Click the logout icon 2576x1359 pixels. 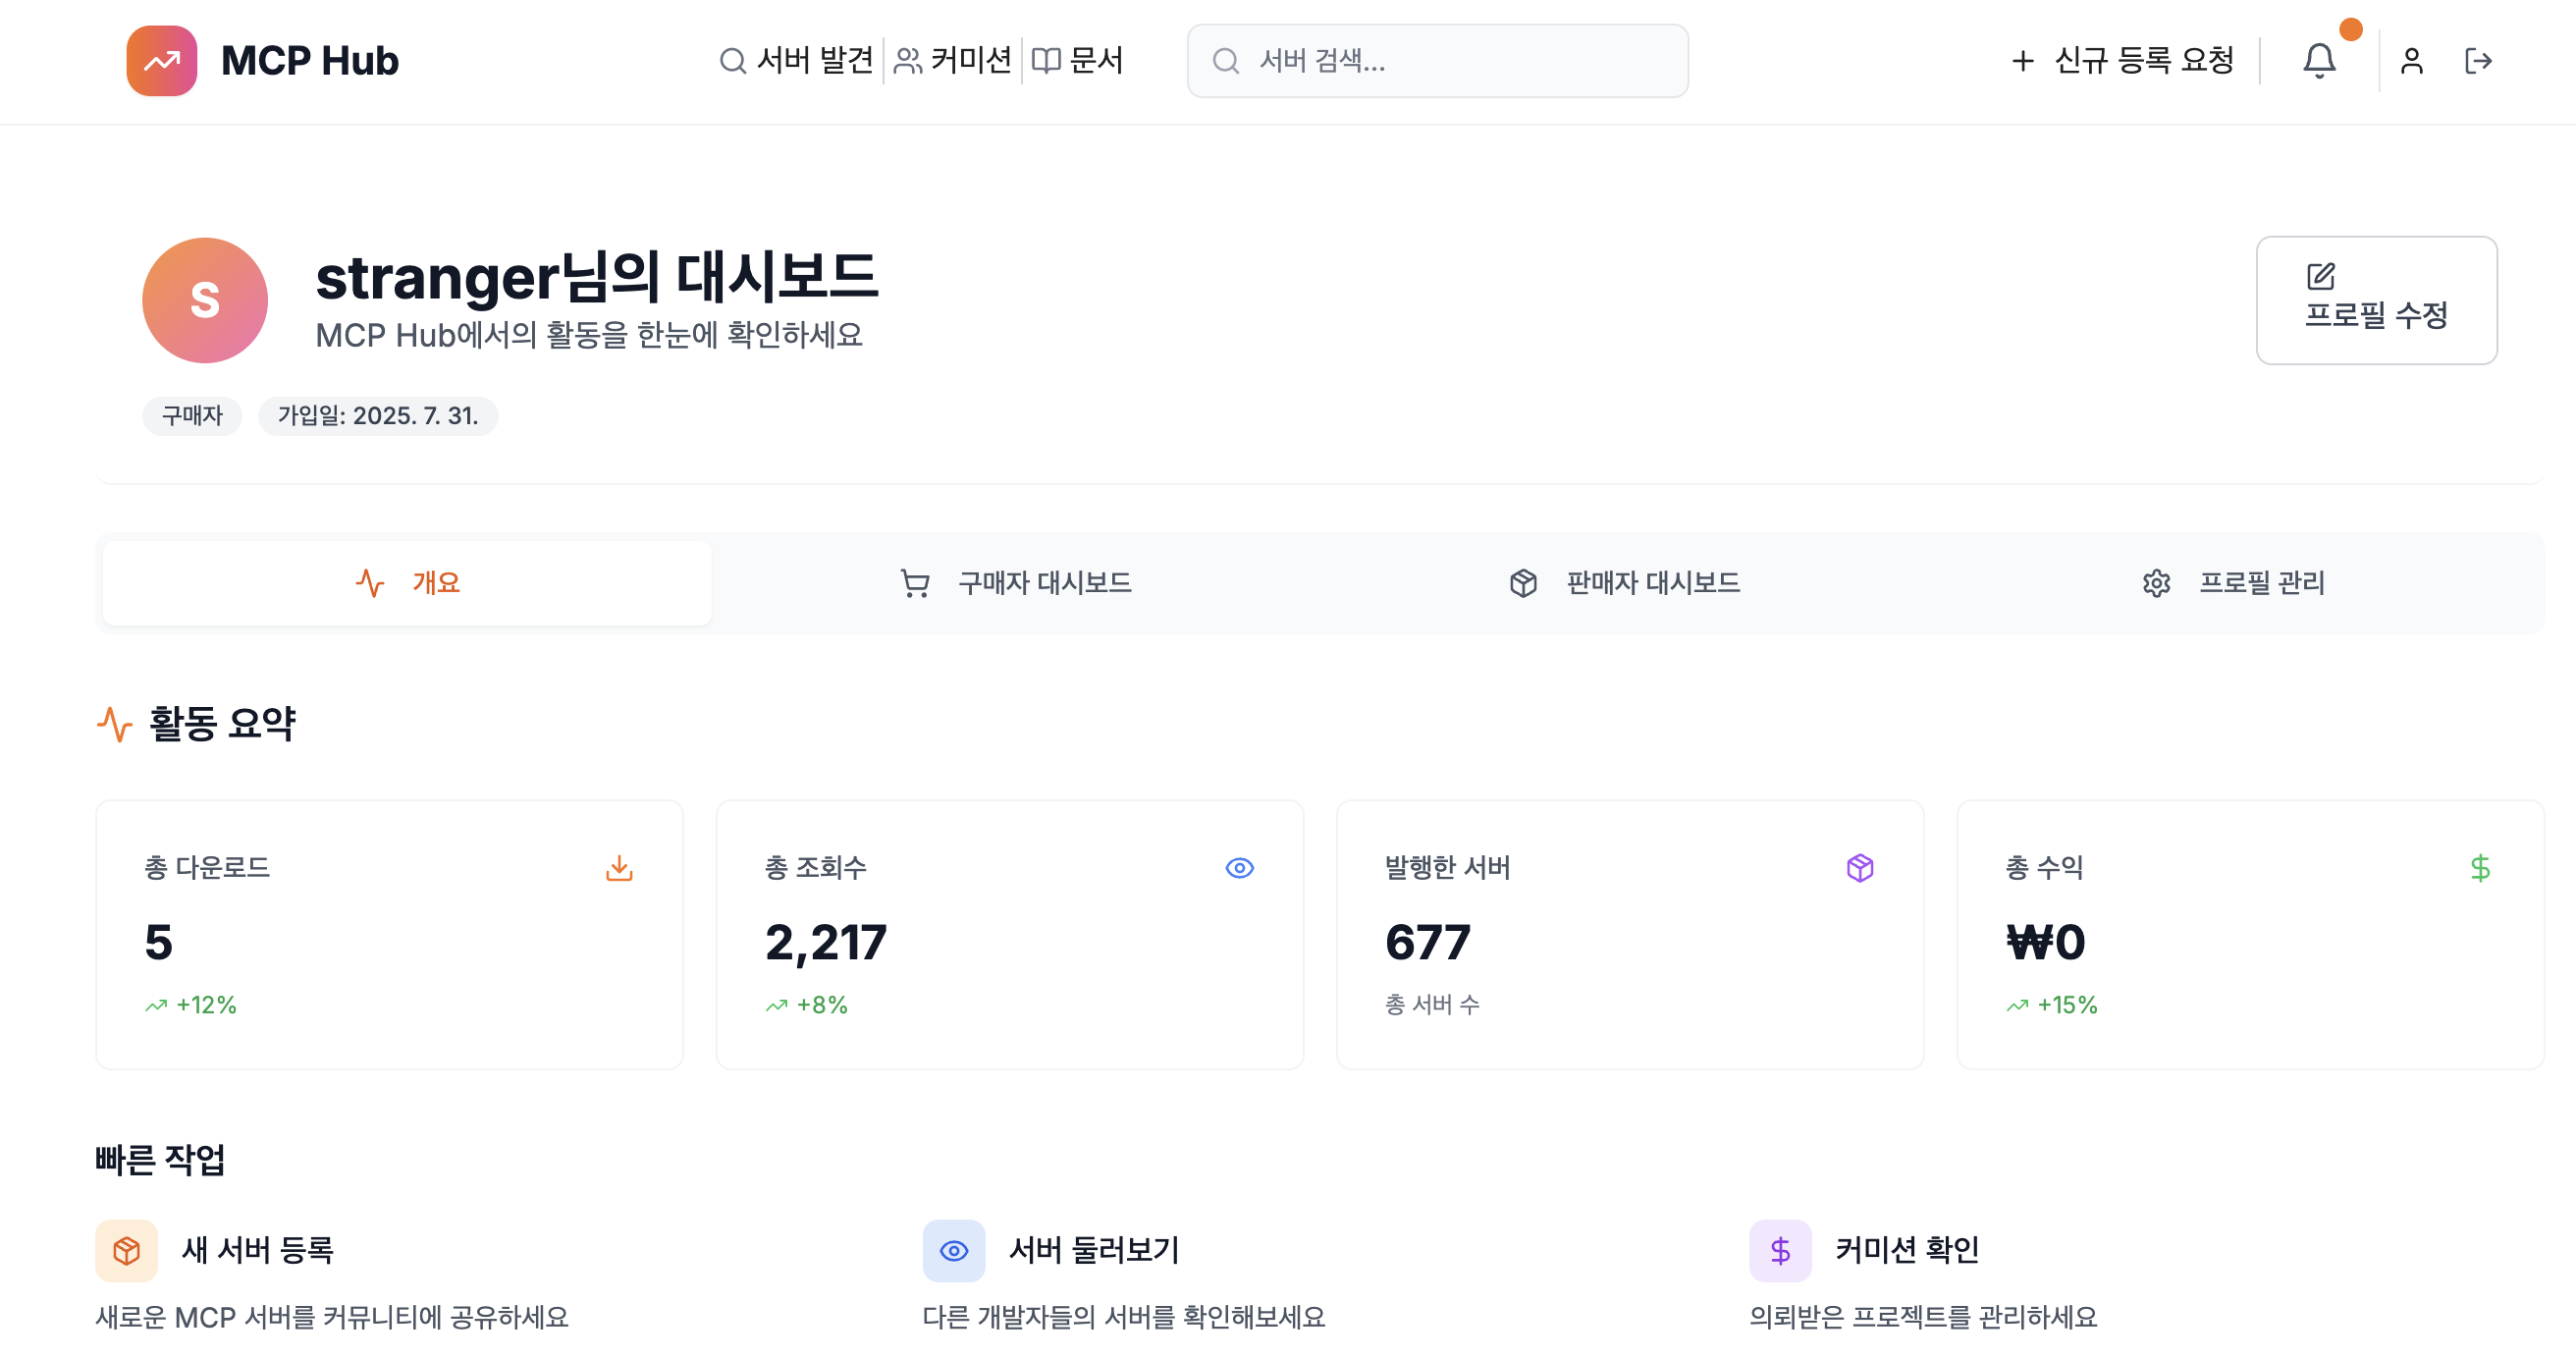(2477, 61)
